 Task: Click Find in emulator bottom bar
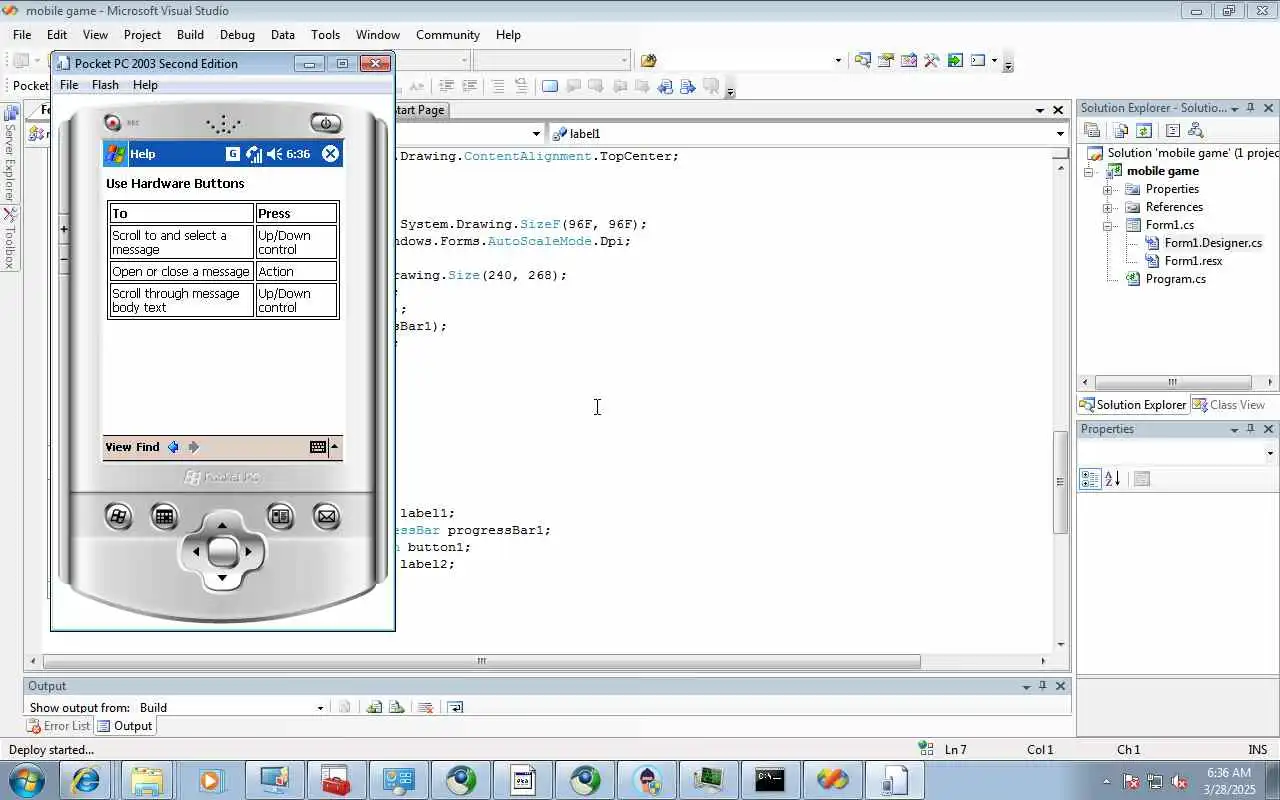148,447
